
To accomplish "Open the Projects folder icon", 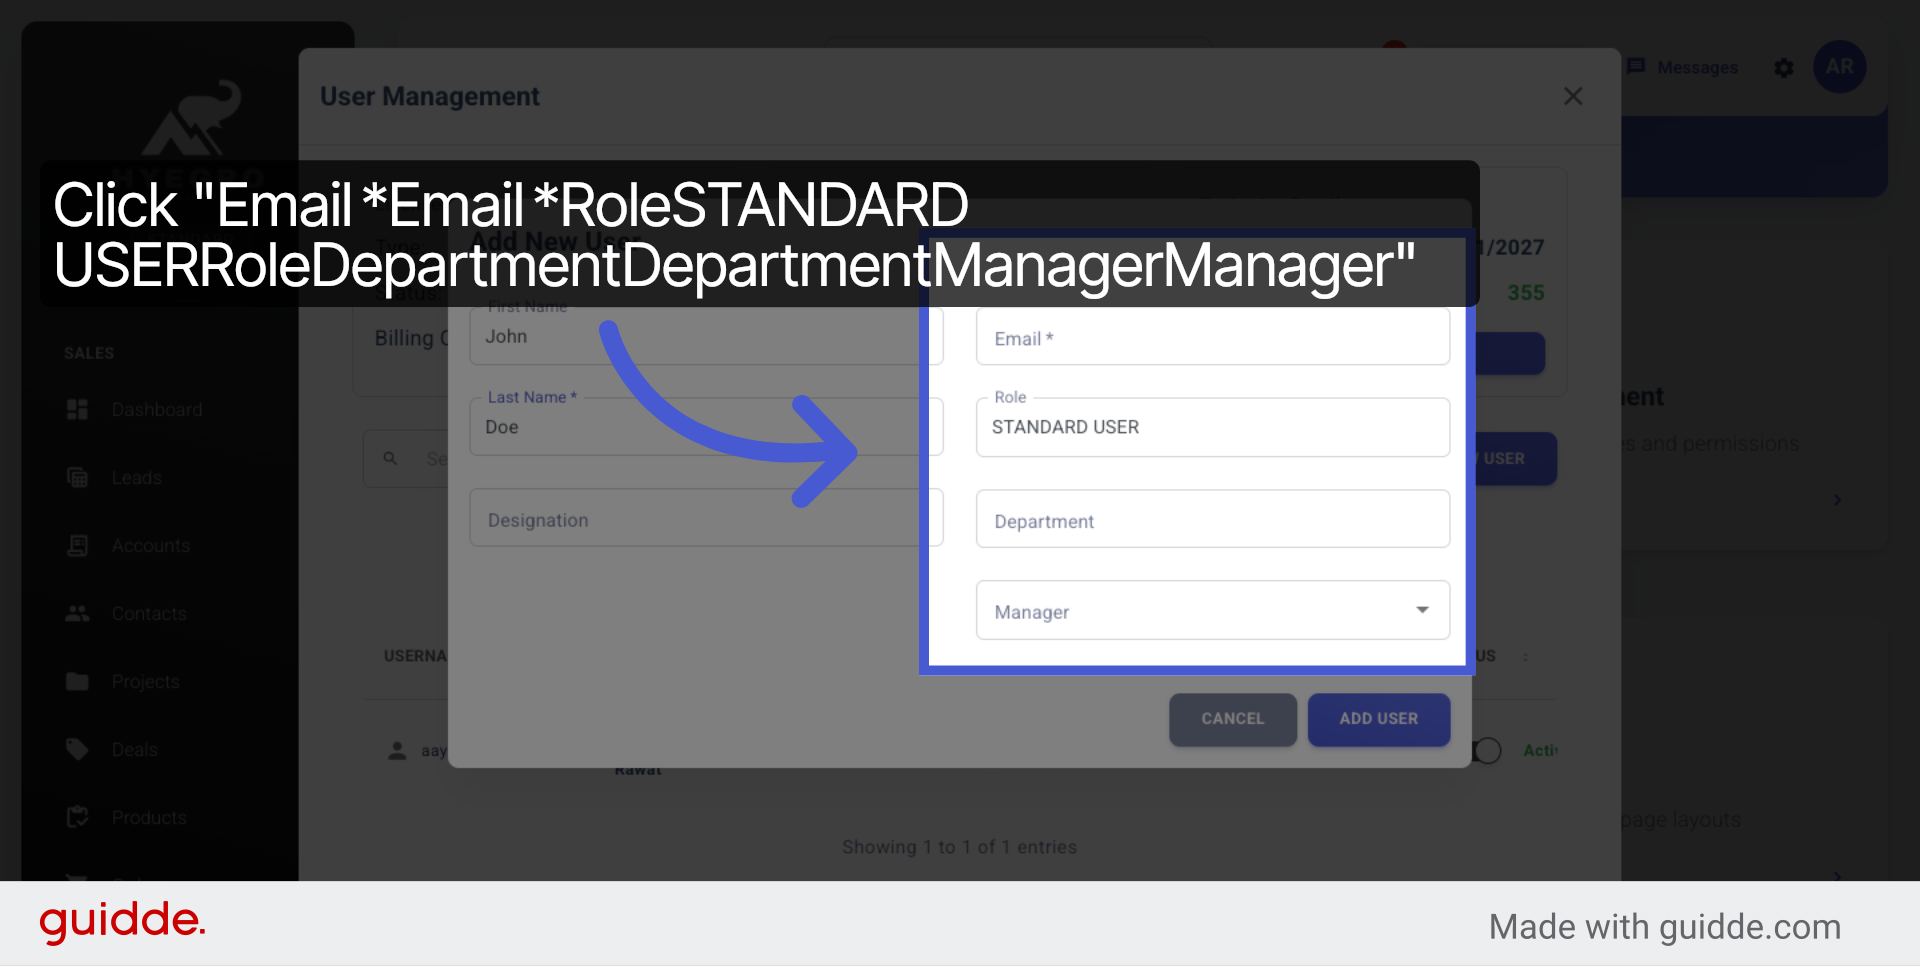I will tap(77, 681).
